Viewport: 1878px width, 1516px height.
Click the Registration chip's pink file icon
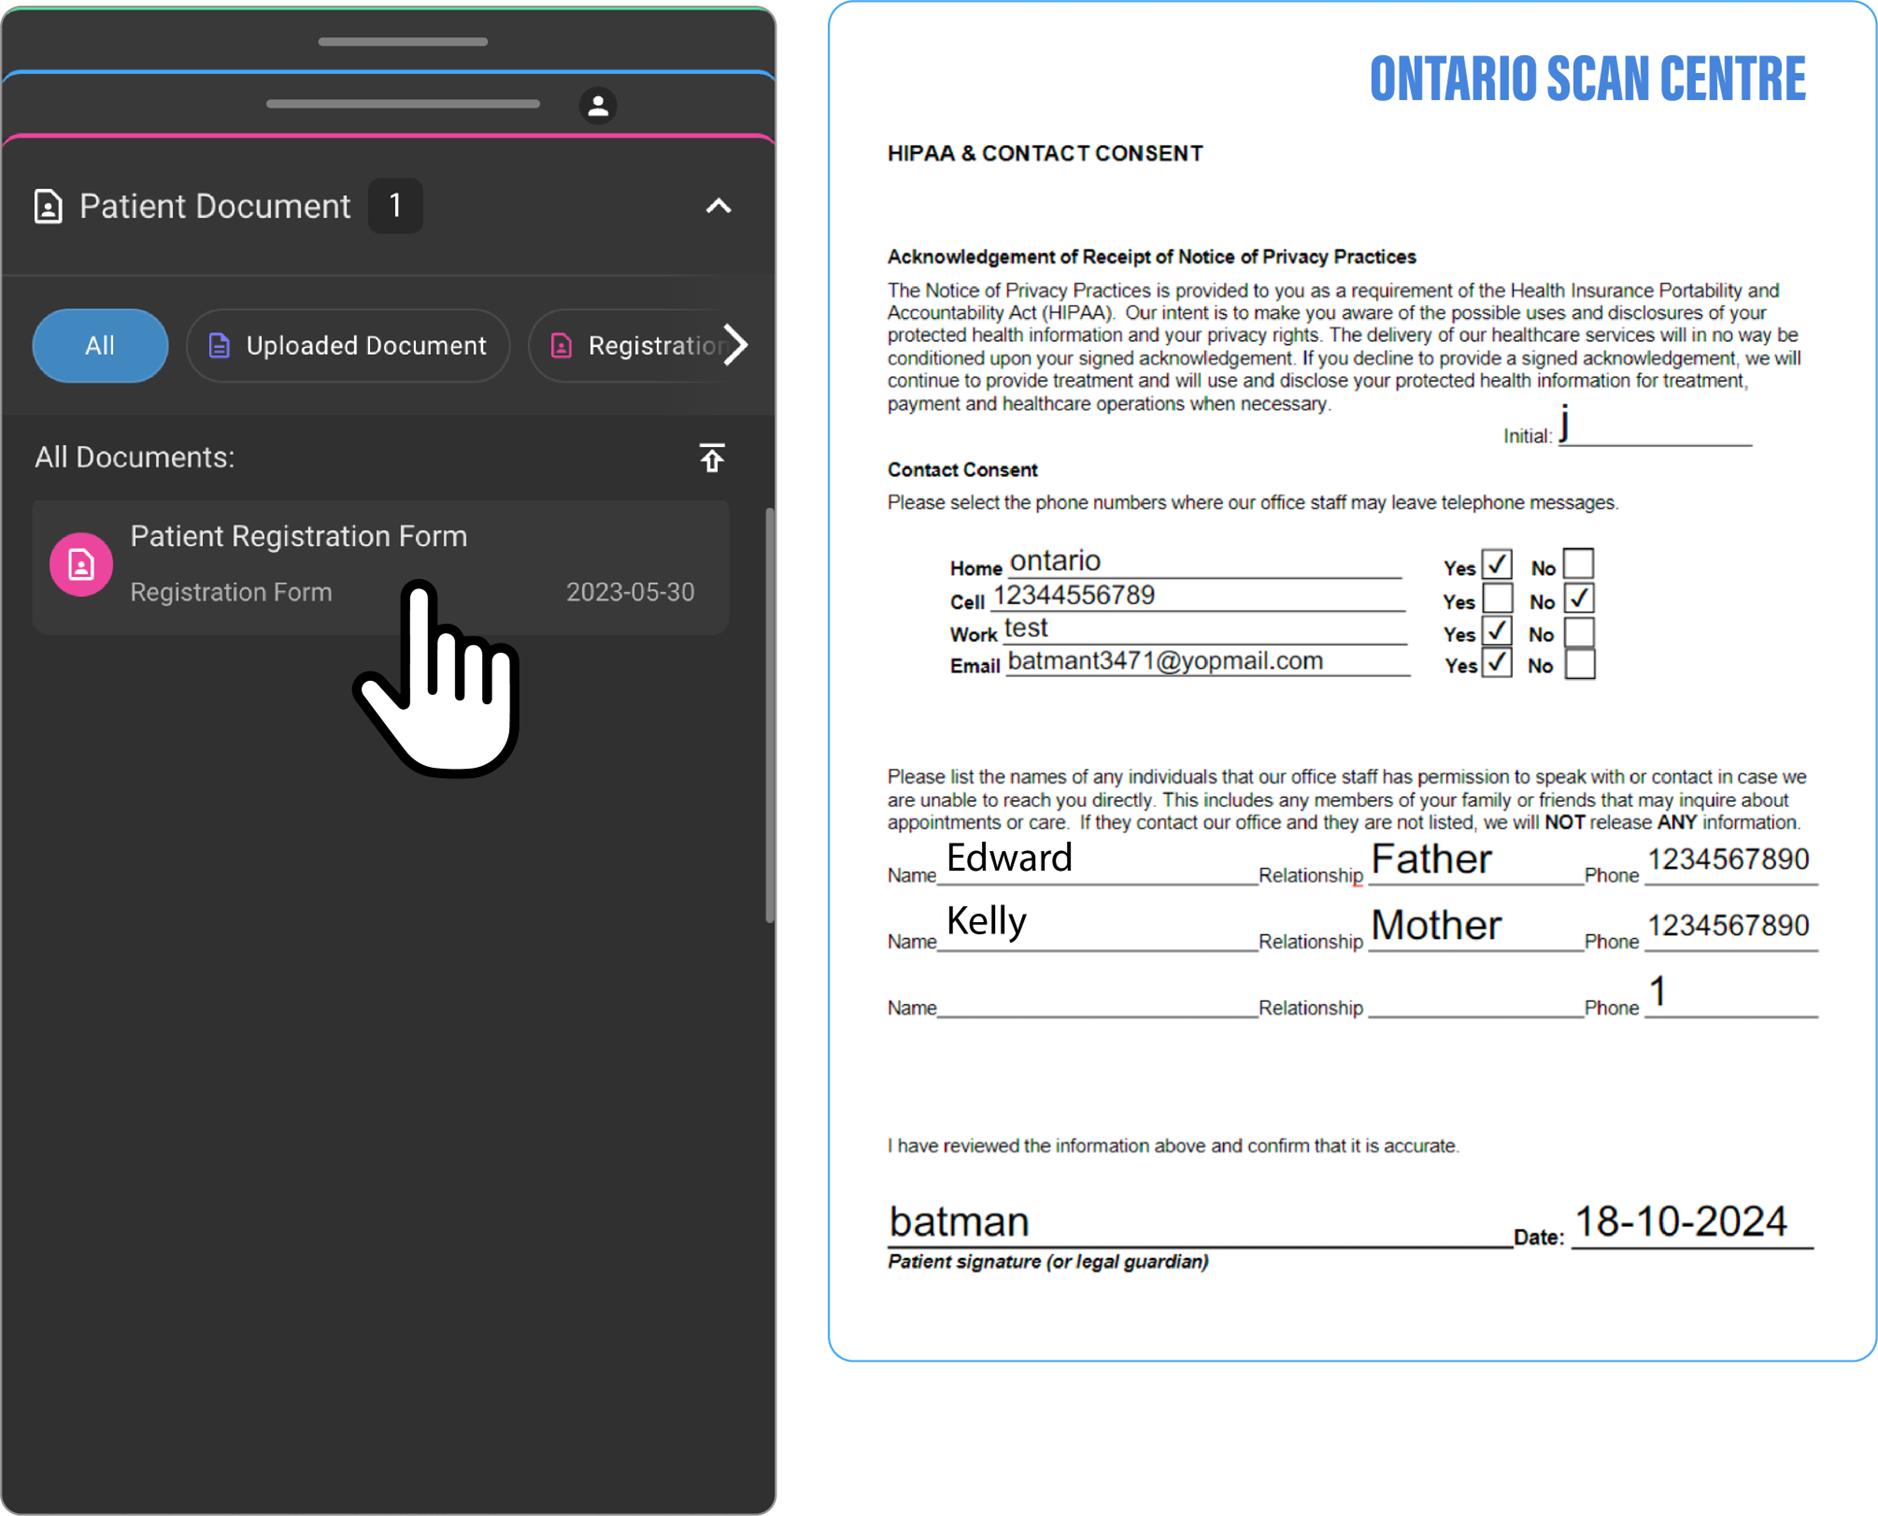coord(562,346)
